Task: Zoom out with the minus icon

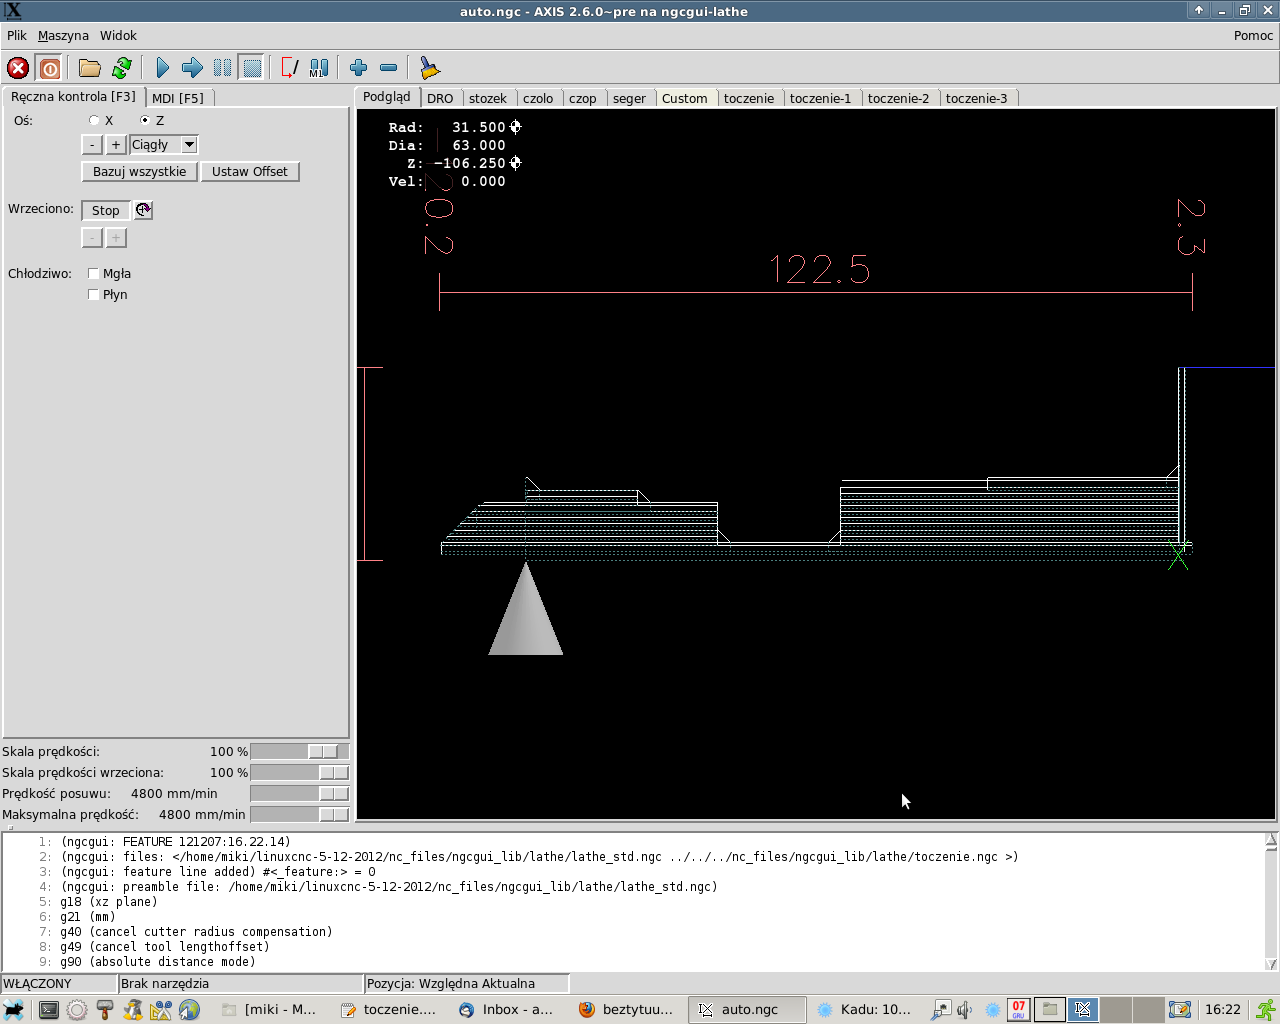Action: coord(389,68)
